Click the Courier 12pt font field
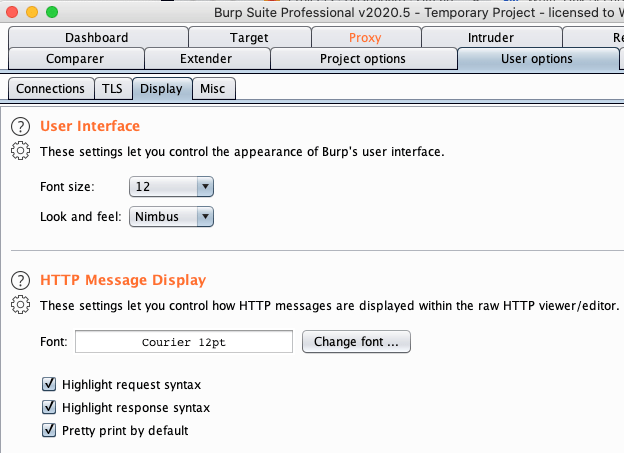 [x=188, y=342]
